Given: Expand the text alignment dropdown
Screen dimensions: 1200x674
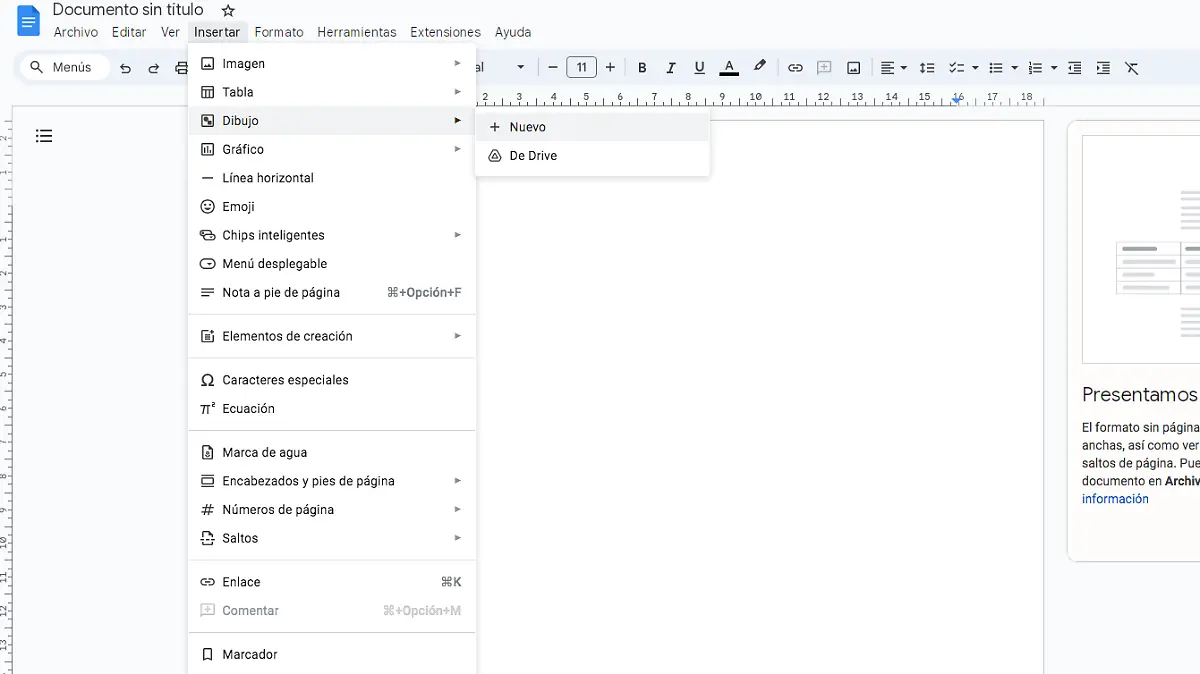Looking at the screenshot, I should (904, 68).
